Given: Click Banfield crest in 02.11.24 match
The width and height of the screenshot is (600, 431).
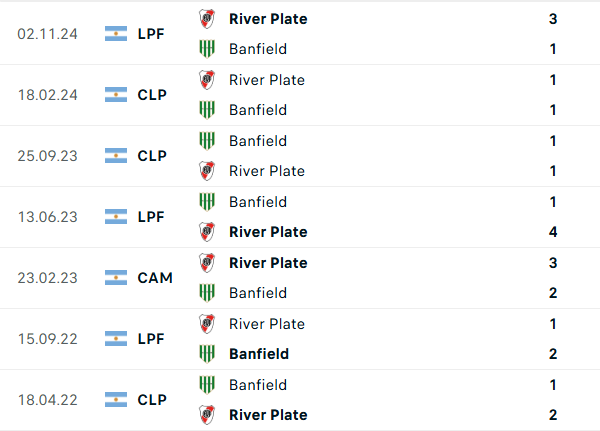Looking at the screenshot, I should pos(207,48).
